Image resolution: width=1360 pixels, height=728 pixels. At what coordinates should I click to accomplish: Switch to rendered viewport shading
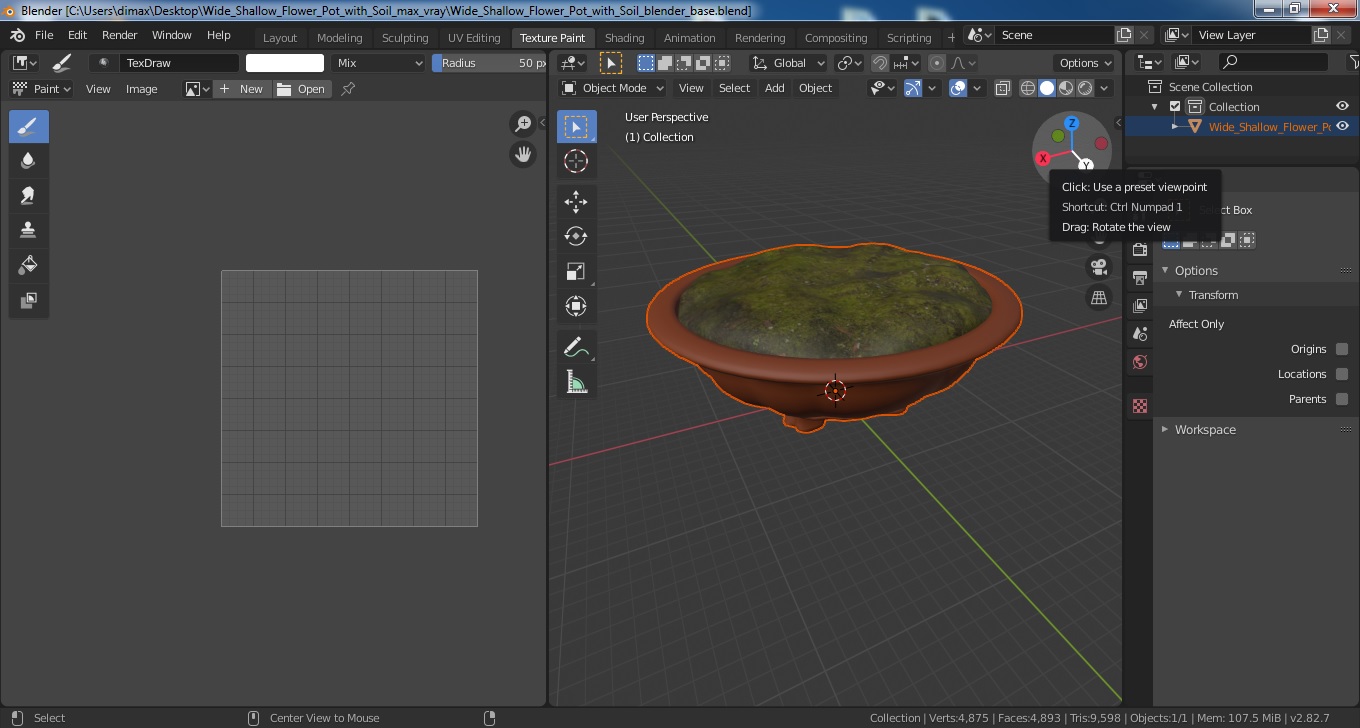tap(1085, 88)
